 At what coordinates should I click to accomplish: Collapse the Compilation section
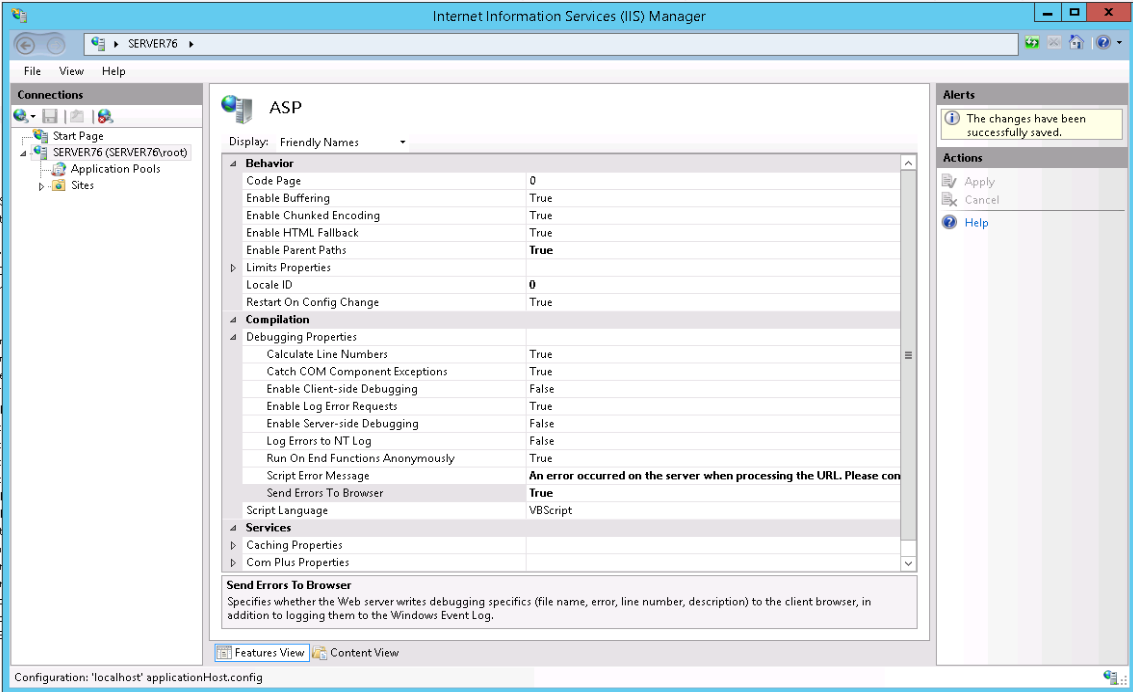pyautogui.click(x=233, y=319)
